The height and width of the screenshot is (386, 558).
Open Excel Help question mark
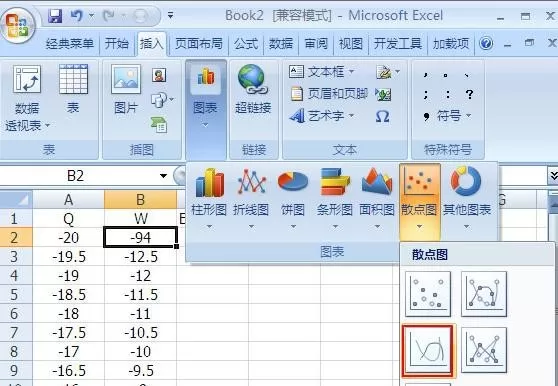(x=486, y=44)
